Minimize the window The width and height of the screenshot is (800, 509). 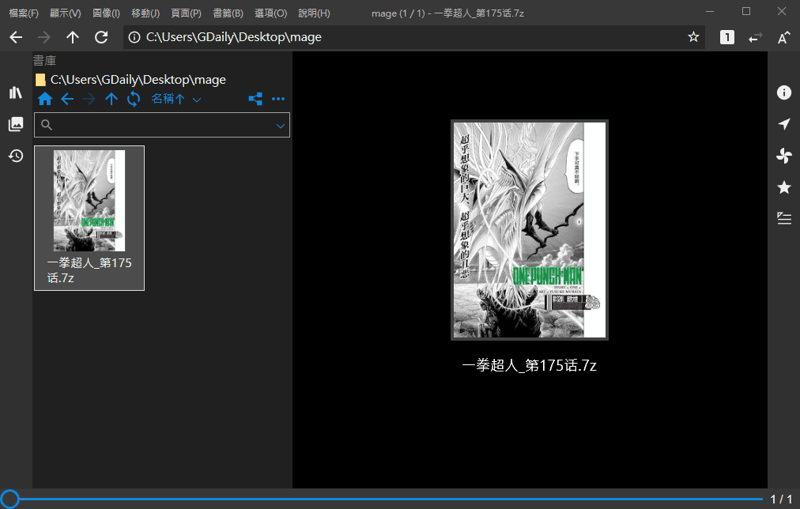pyautogui.click(x=710, y=11)
